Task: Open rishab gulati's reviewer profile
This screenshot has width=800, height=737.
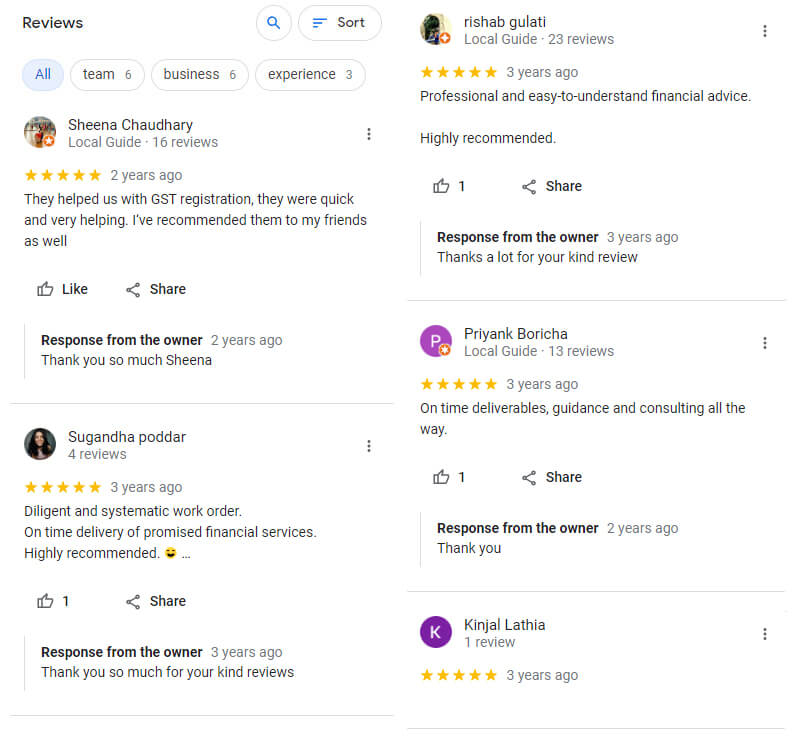Action: coord(505,22)
